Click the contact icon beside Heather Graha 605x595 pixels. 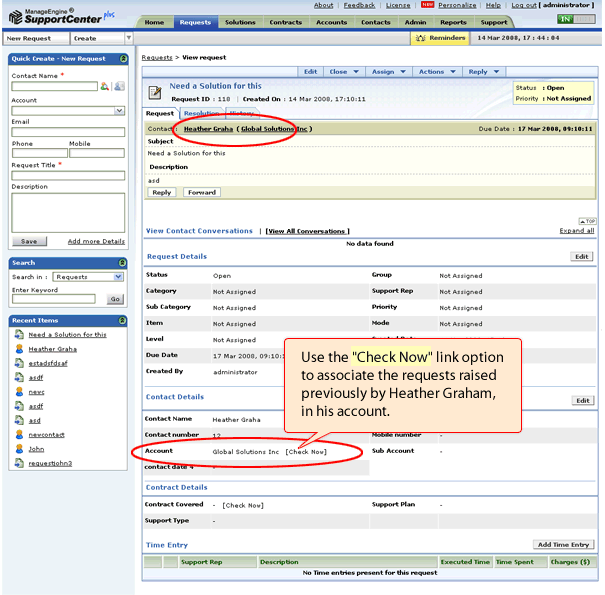click(19, 349)
